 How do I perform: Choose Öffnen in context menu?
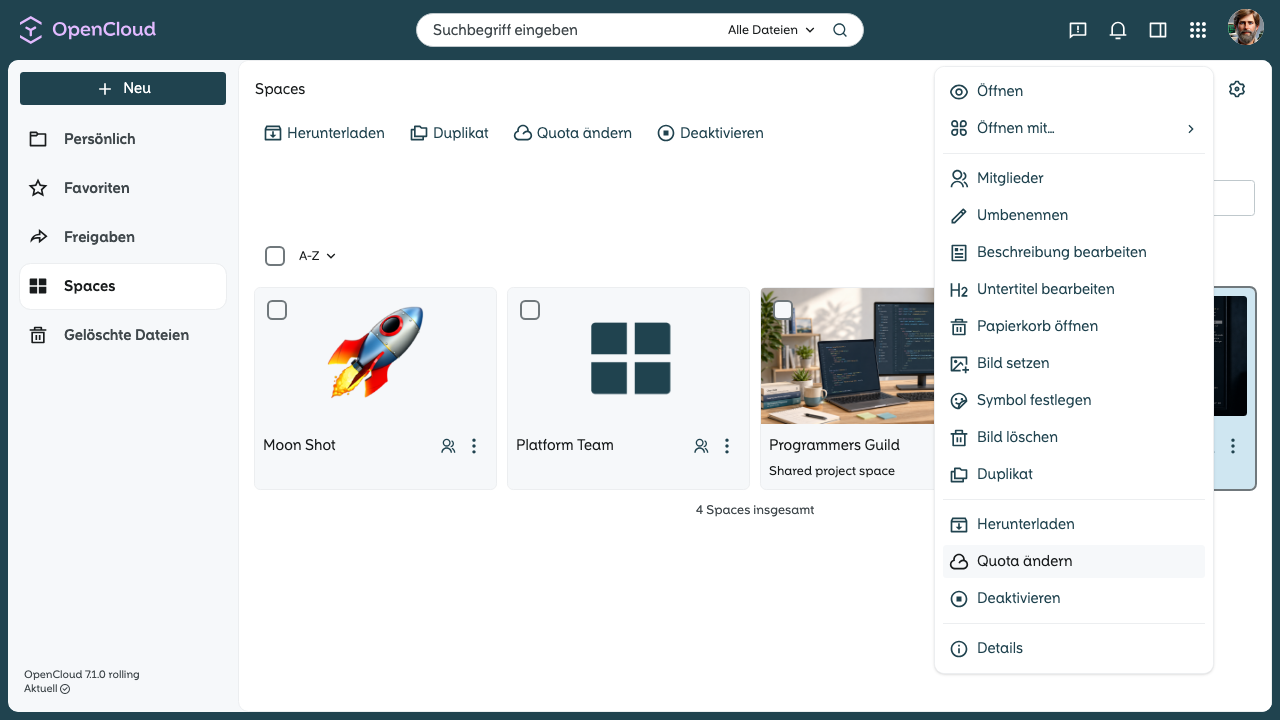(1074, 91)
